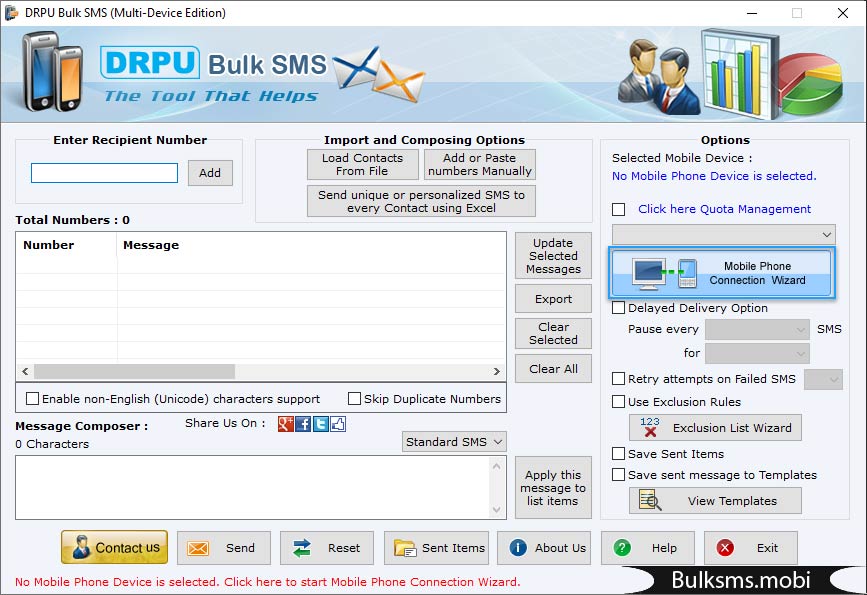Click the Twitter share icon
Image resolution: width=867 pixels, height=595 pixels.
click(x=321, y=424)
